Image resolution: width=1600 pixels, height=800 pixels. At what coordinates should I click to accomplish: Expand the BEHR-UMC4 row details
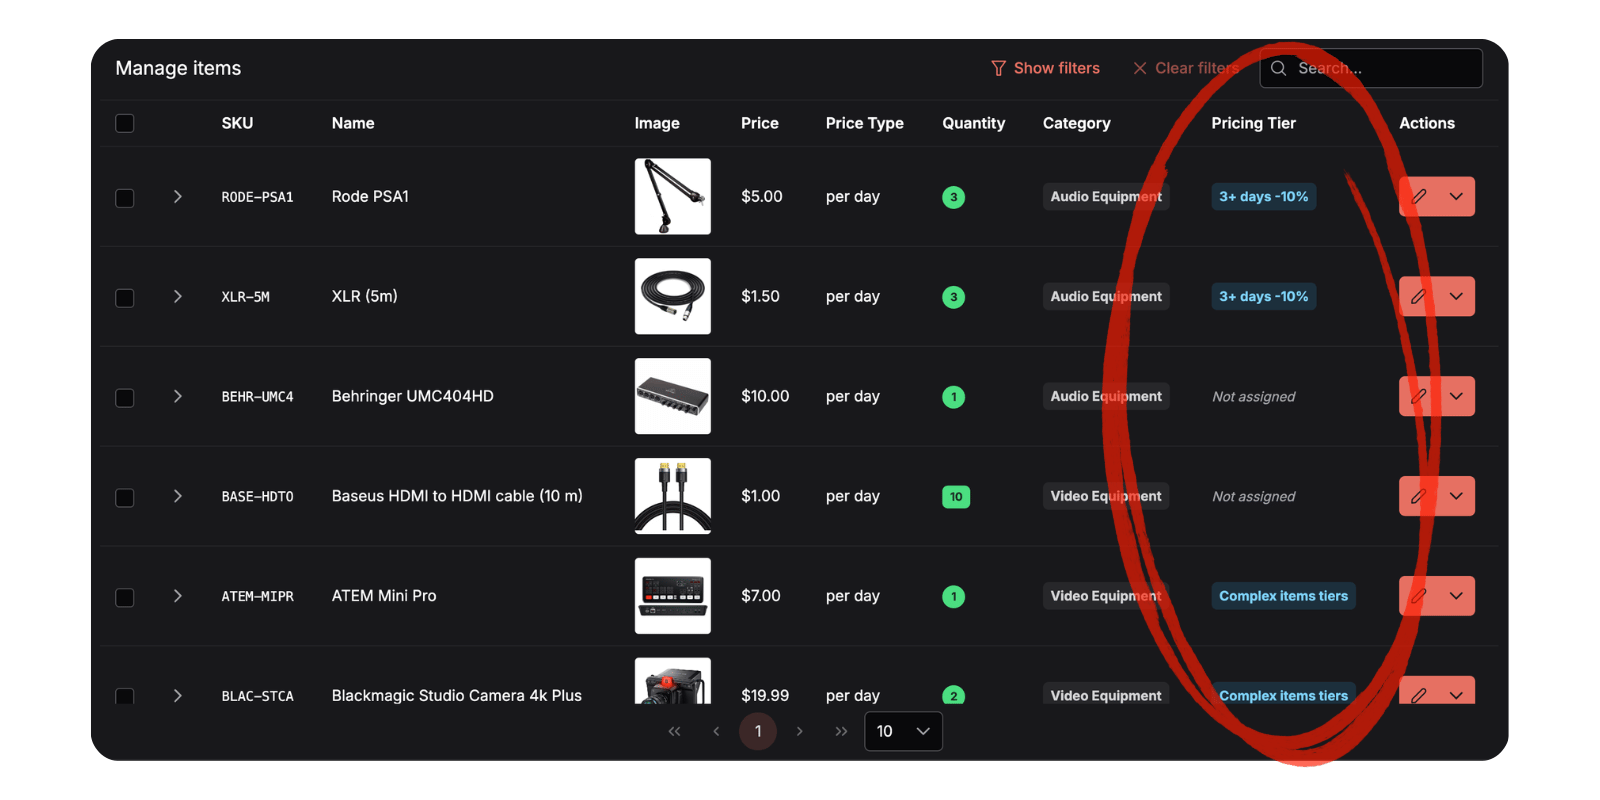177,396
